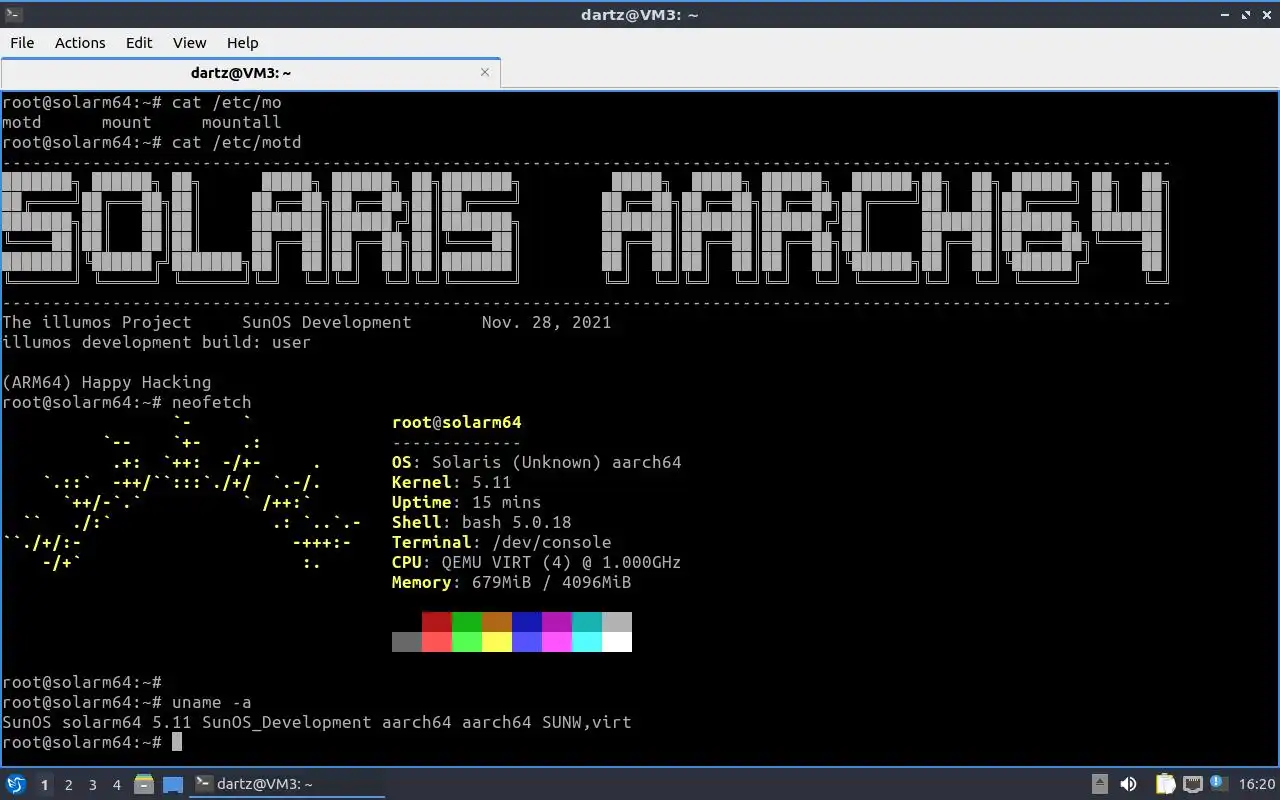Switch to workspace 3
The width and height of the screenshot is (1280, 800).
click(x=92, y=785)
